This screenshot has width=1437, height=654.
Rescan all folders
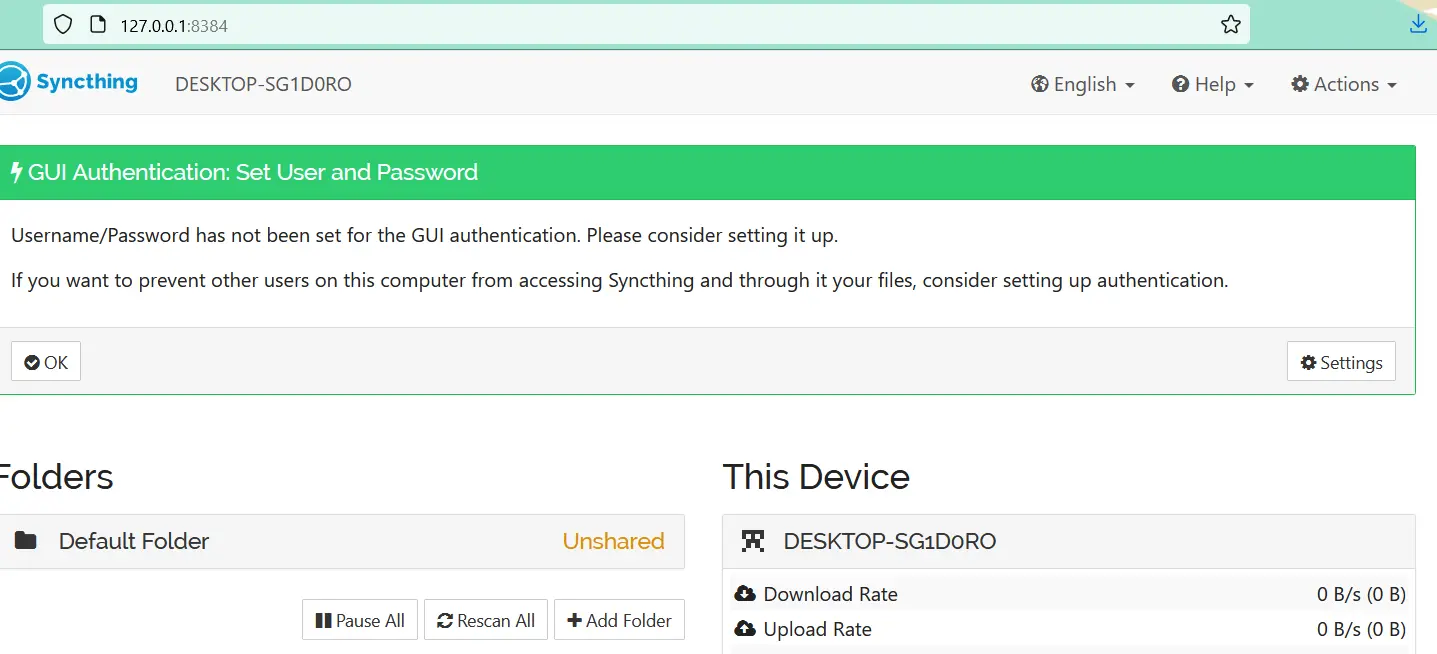point(486,620)
